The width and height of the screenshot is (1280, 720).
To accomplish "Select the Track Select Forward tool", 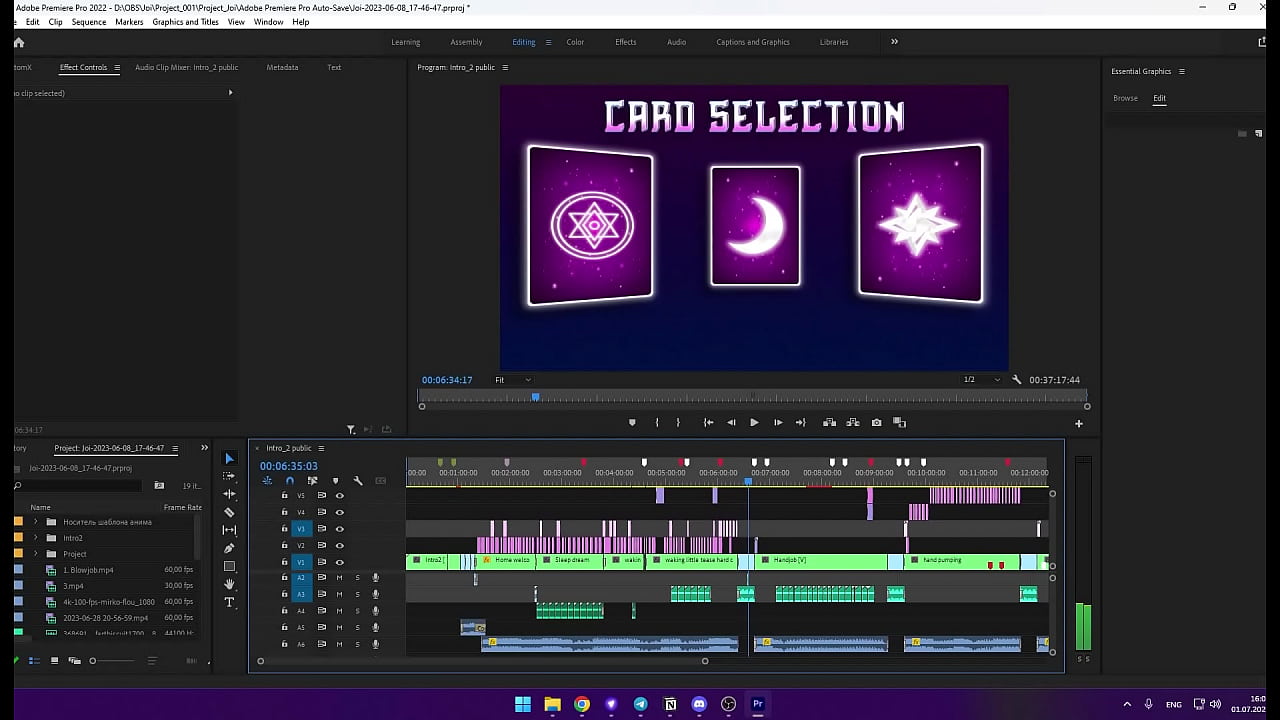I will point(229,476).
